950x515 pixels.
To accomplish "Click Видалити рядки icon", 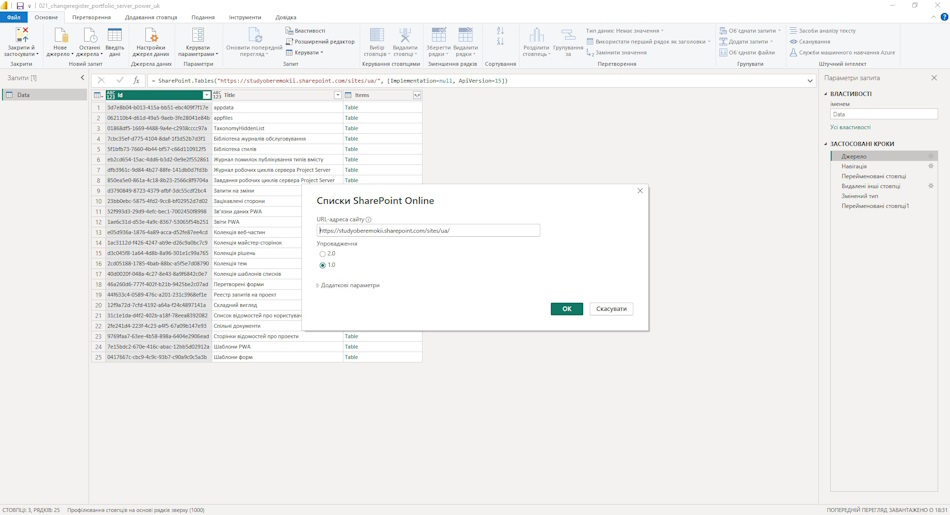I will 465,35.
